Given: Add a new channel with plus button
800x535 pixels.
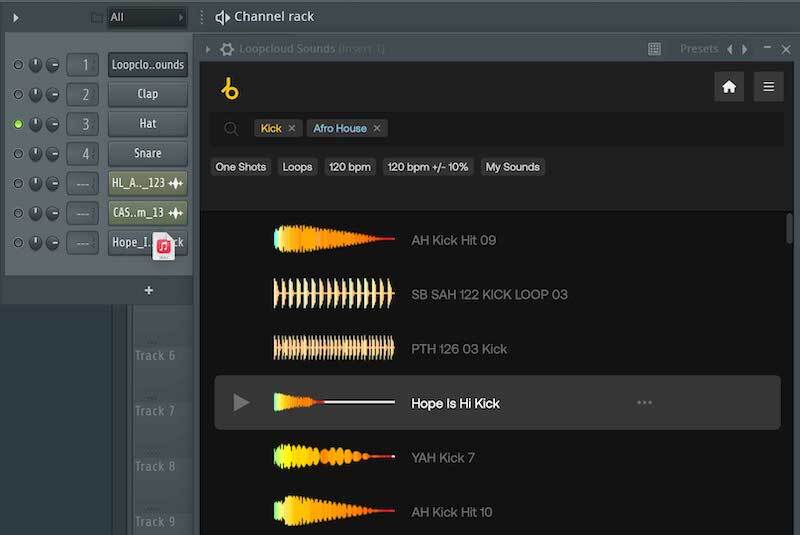Looking at the screenshot, I should (149, 291).
